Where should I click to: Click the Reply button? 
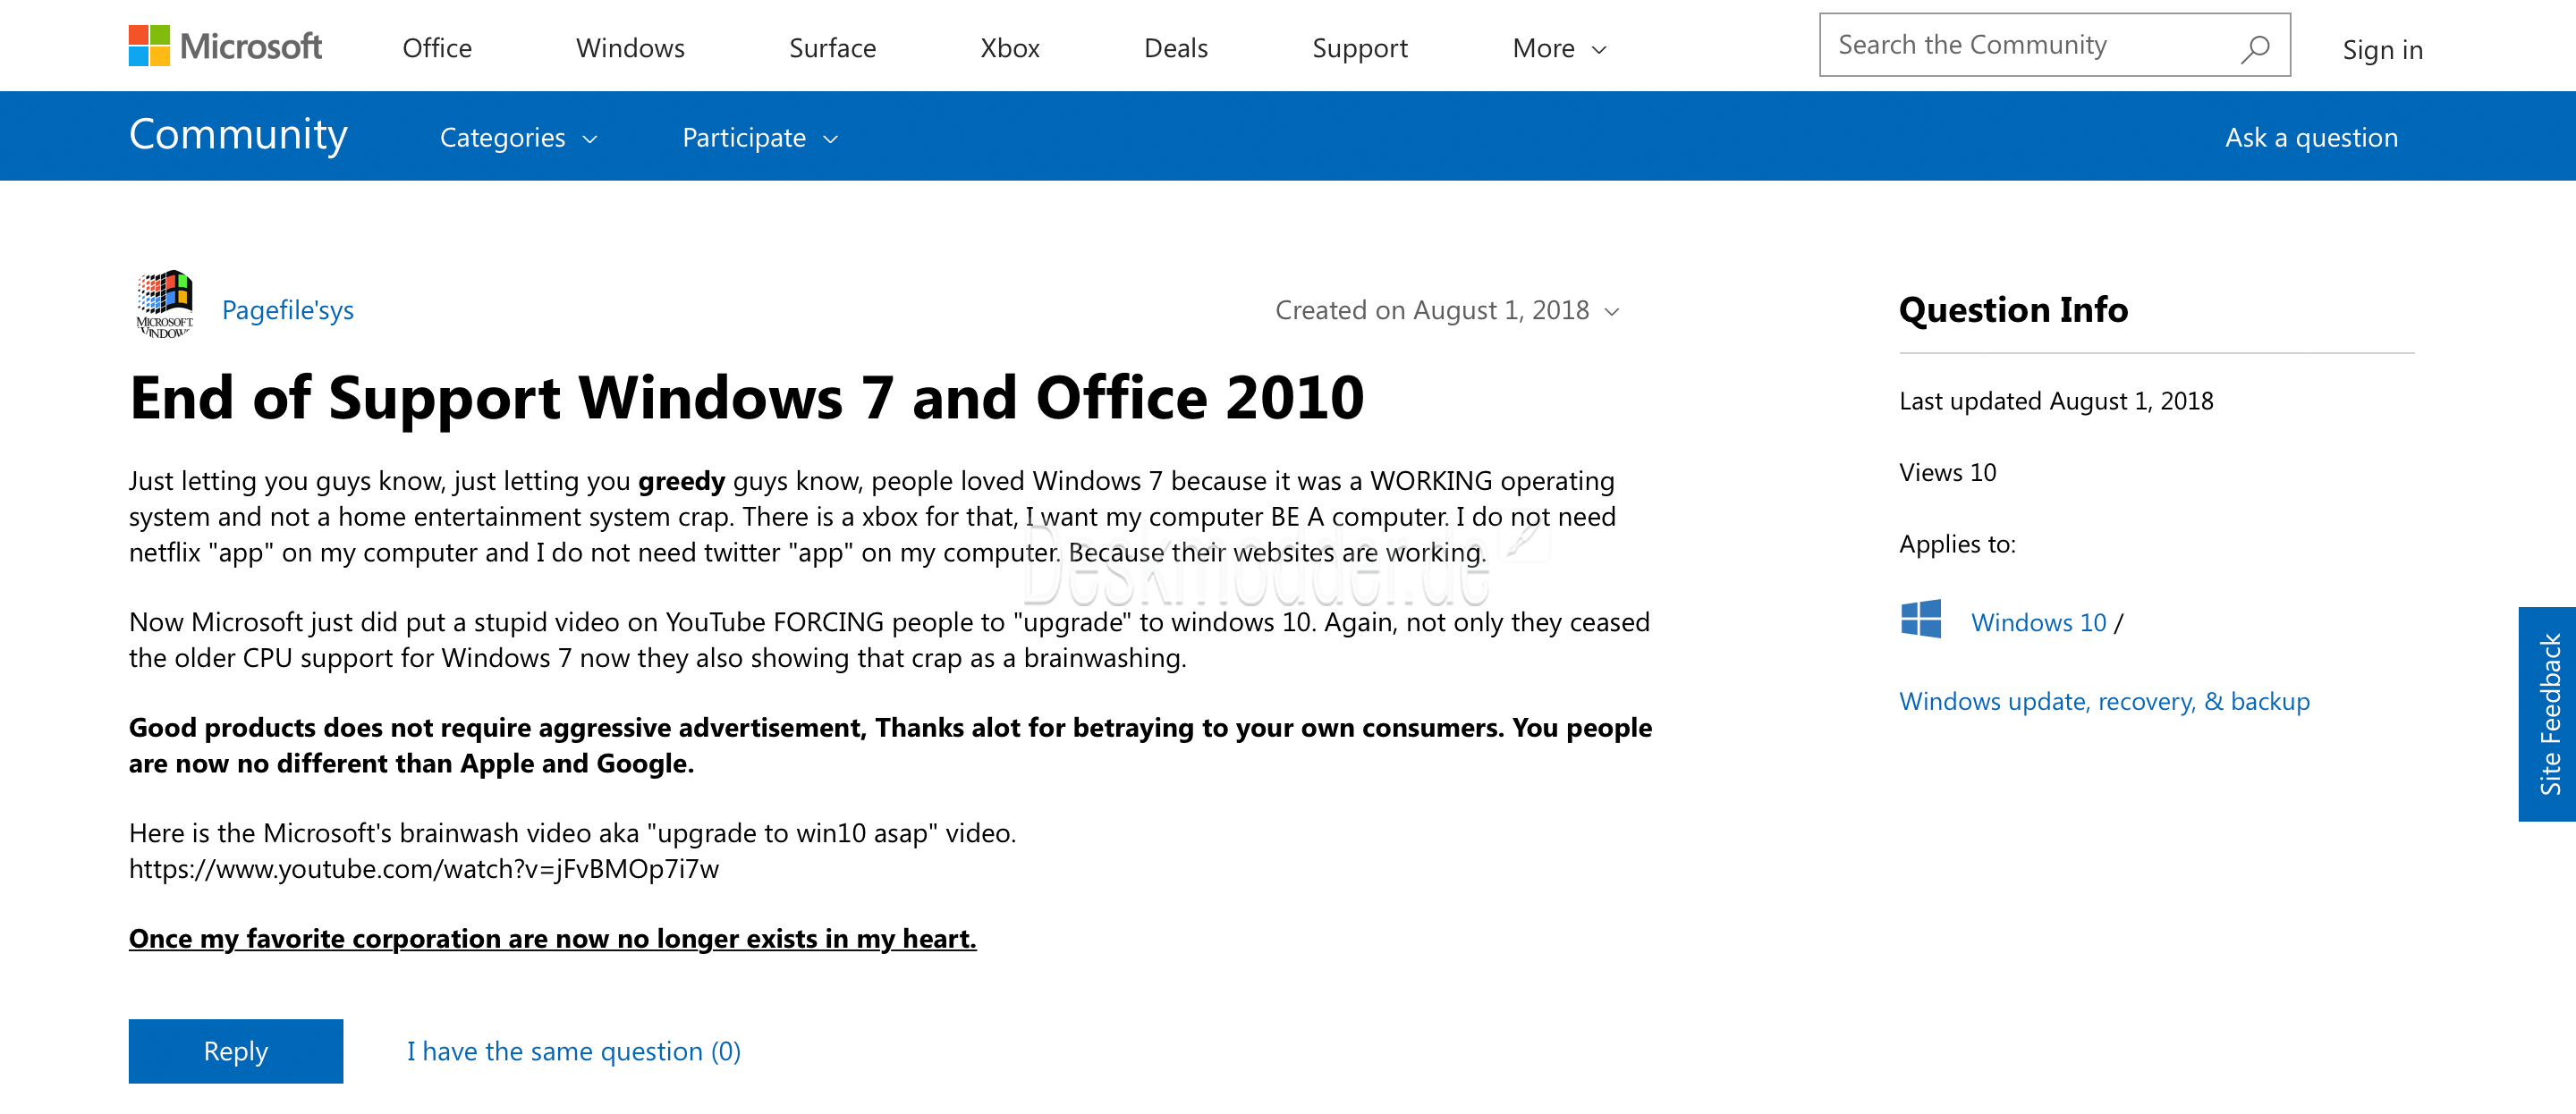(235, 1050)
